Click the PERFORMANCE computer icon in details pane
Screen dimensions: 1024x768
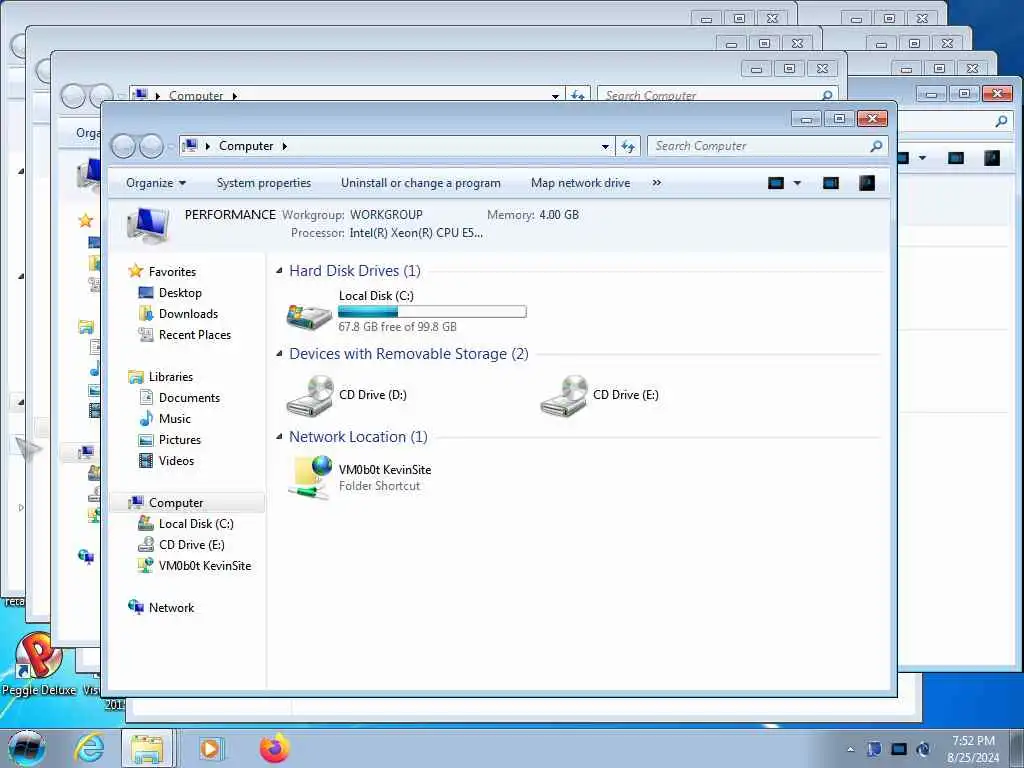(149, 224)
